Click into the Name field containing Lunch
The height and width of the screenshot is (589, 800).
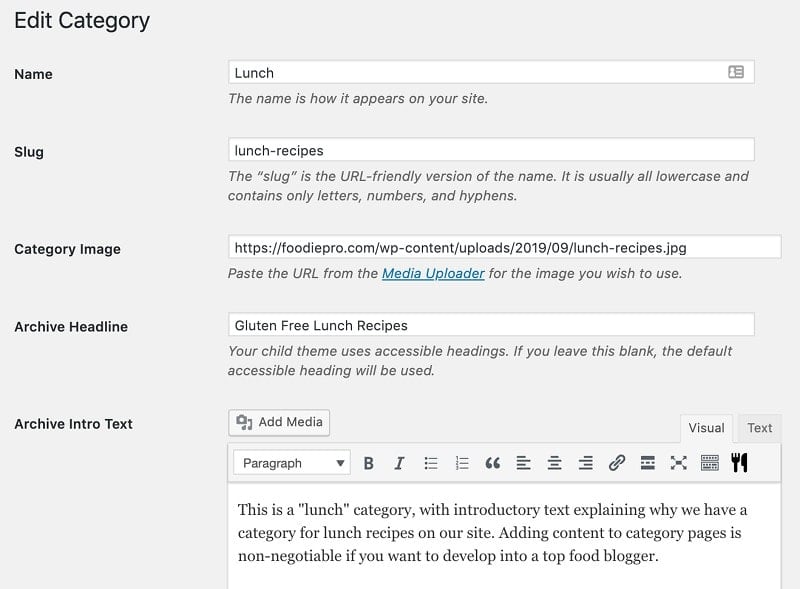(491, 72)
